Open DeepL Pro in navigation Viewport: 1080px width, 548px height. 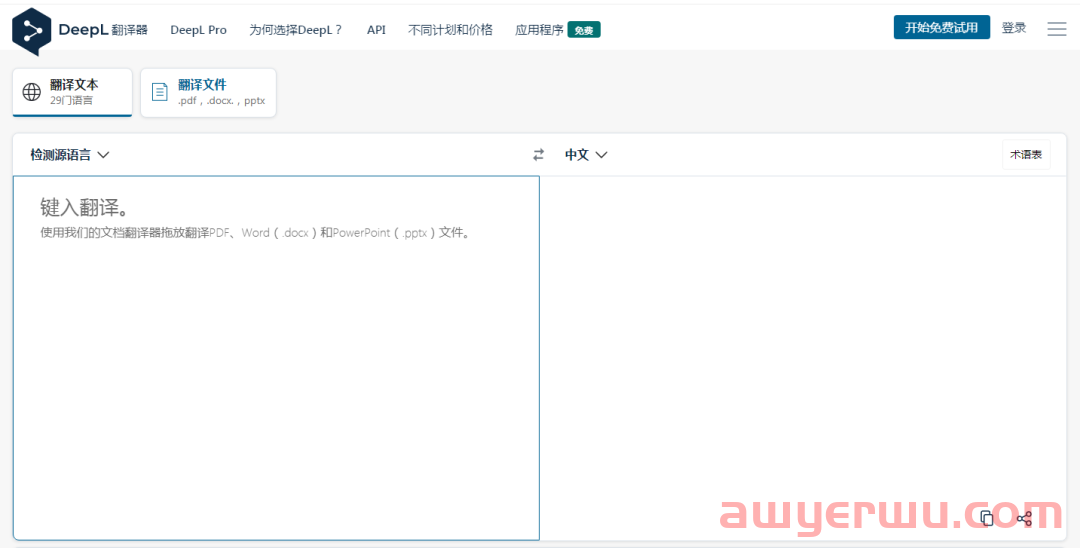pyautogui.click(x=198, y=30)
